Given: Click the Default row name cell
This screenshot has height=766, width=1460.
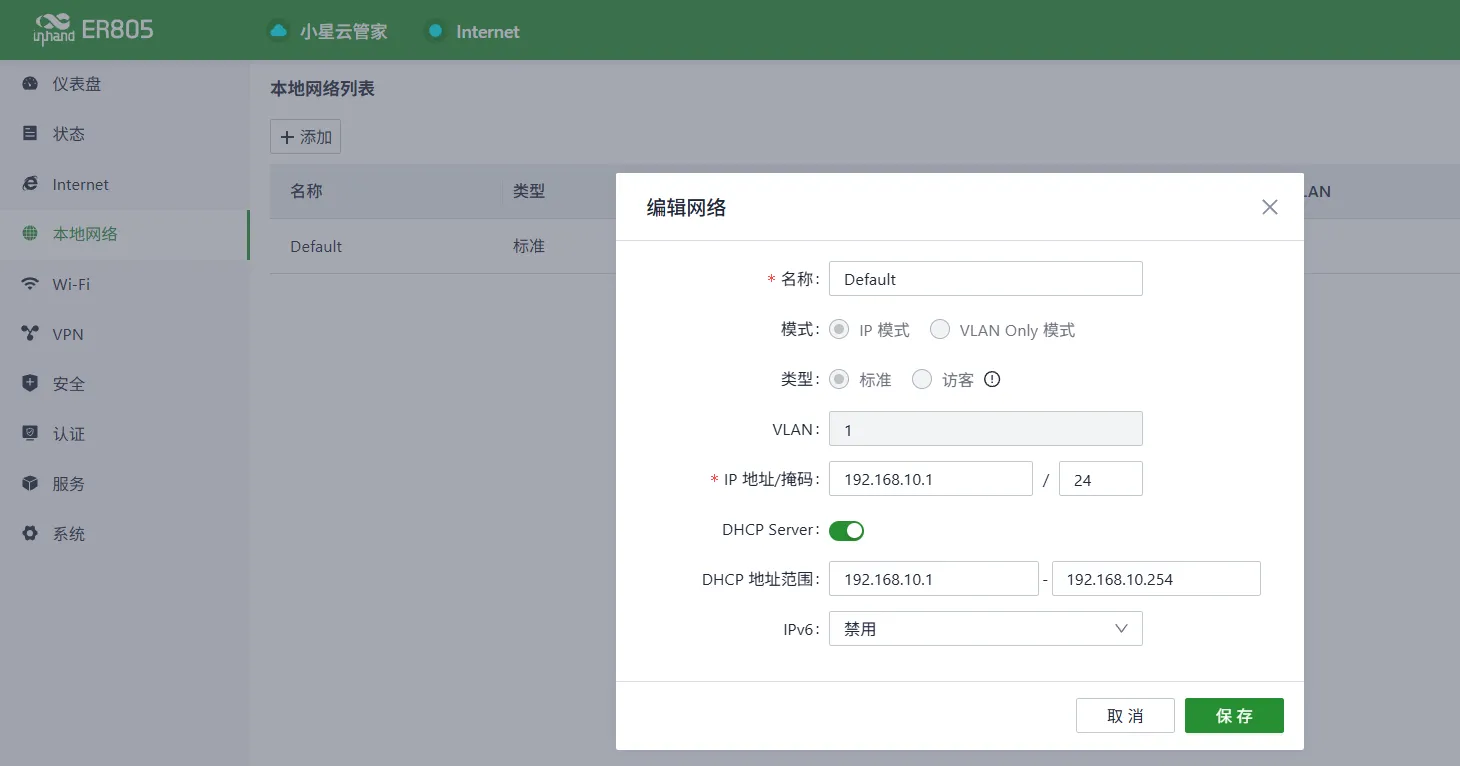Looking at the screenshot, I should [316, 246].
